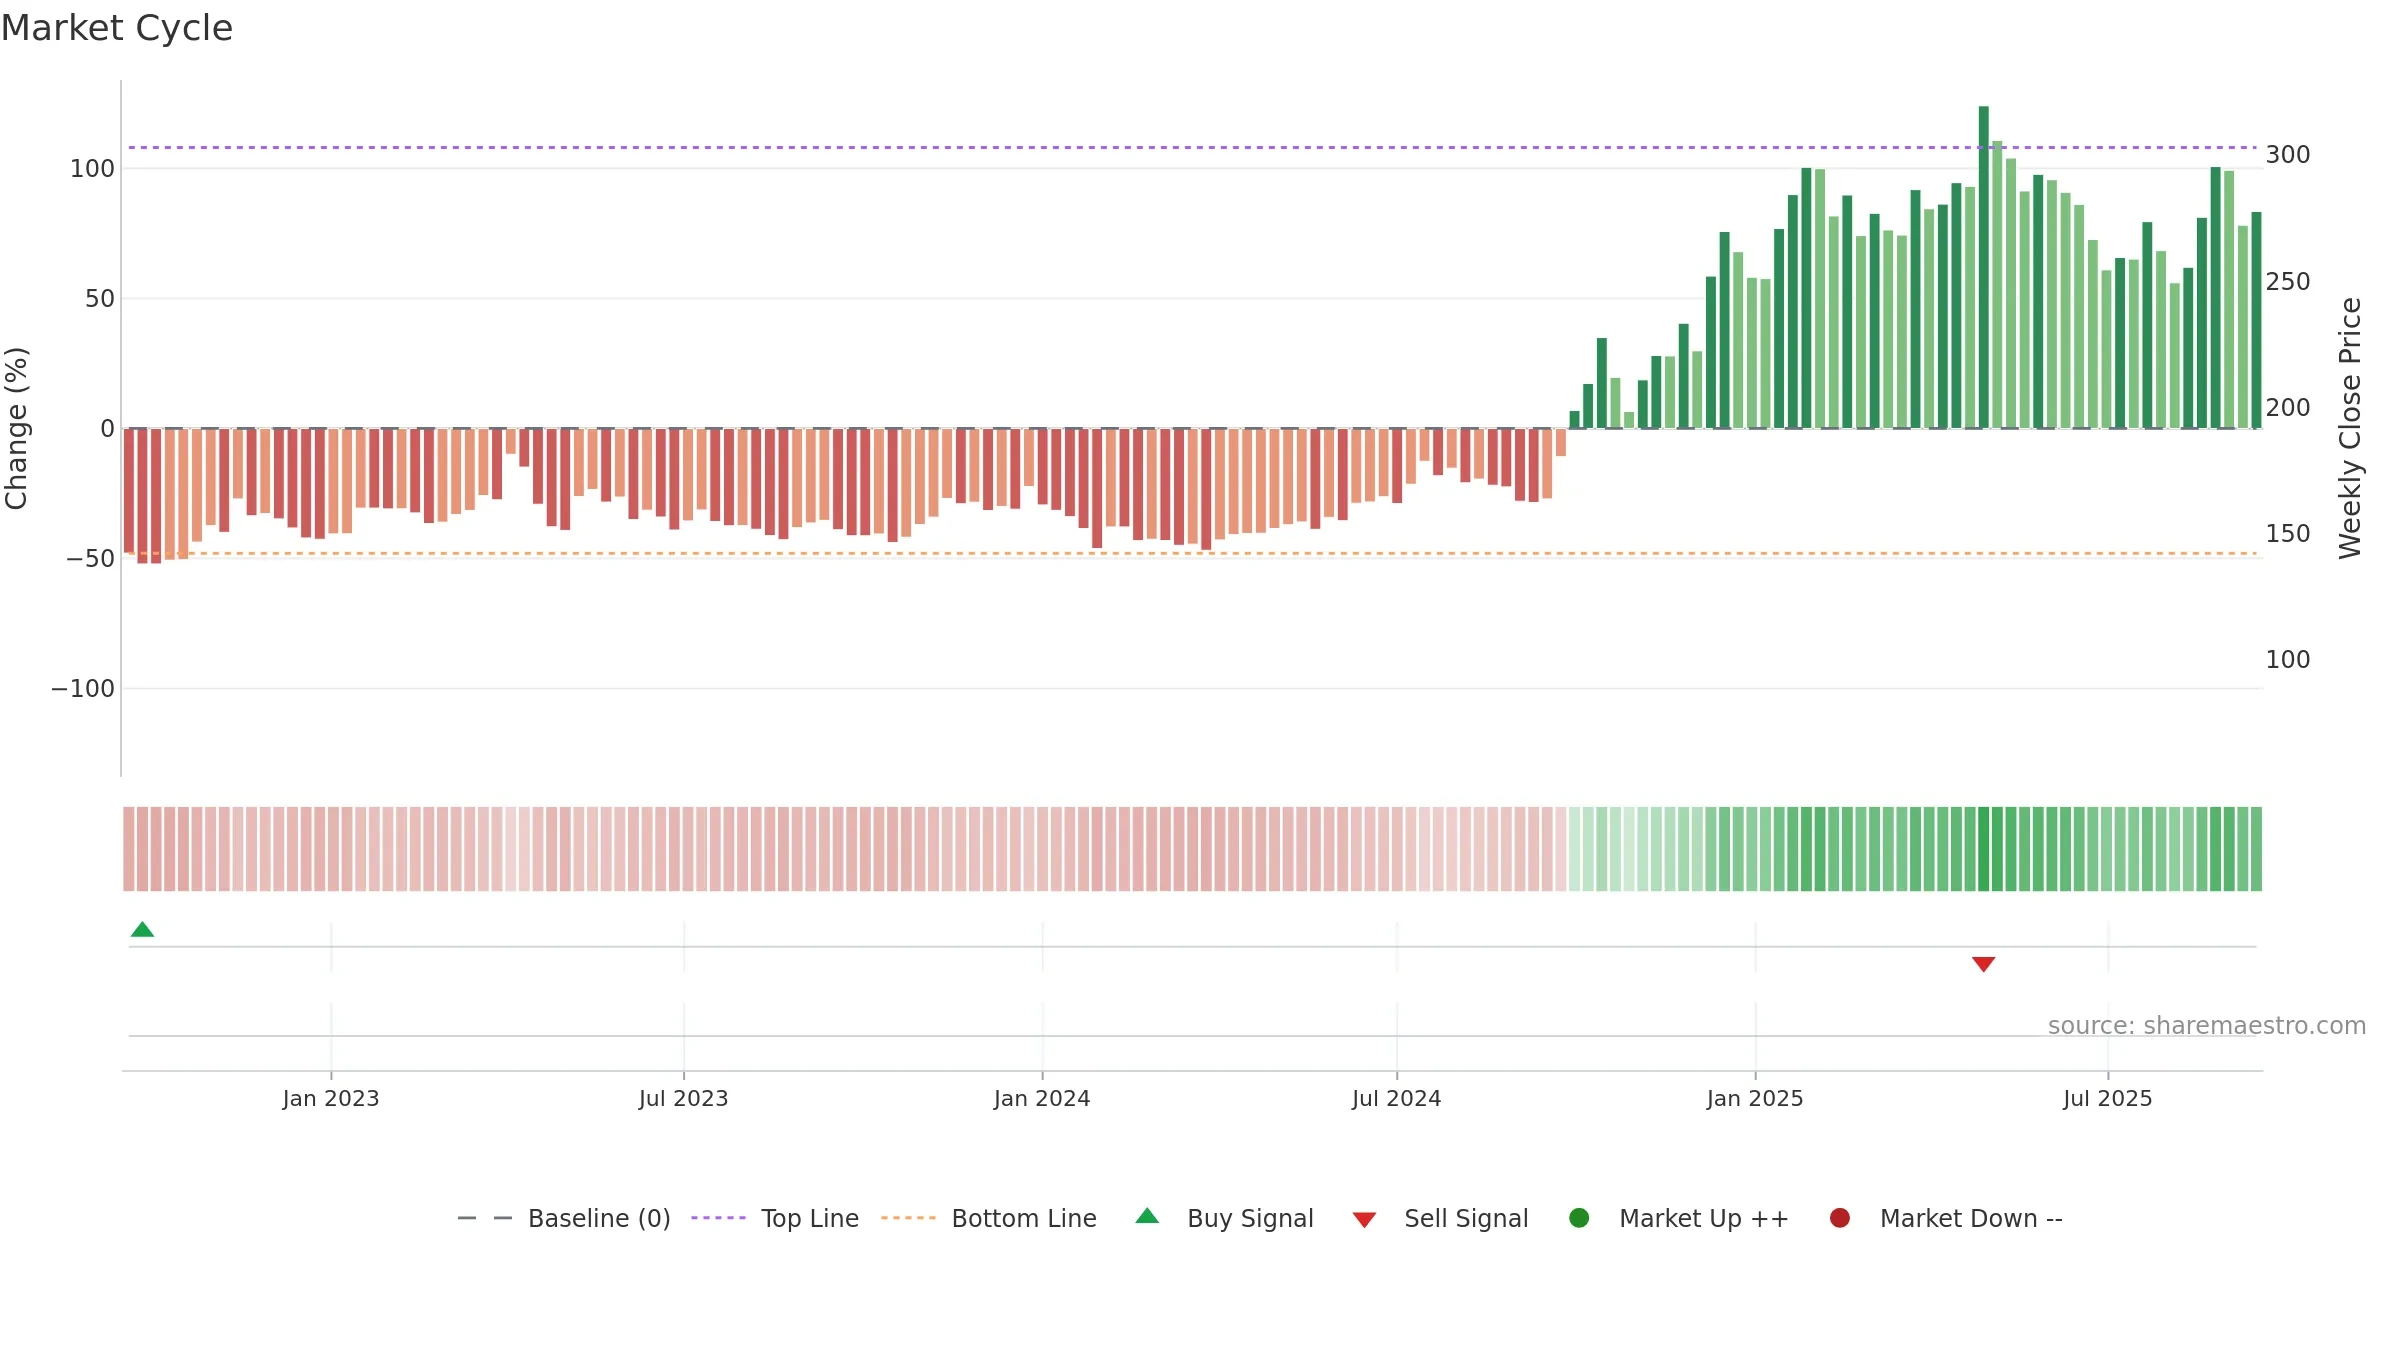Click the Market Cycle chart title
This screenshot has width=2400, height=1350.
pyautogui.click(x=117, y=28)
